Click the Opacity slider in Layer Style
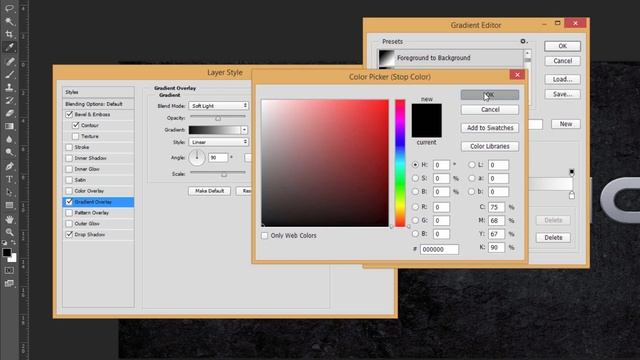The height and width of the screenshot is (360, 640). point(218,118)
